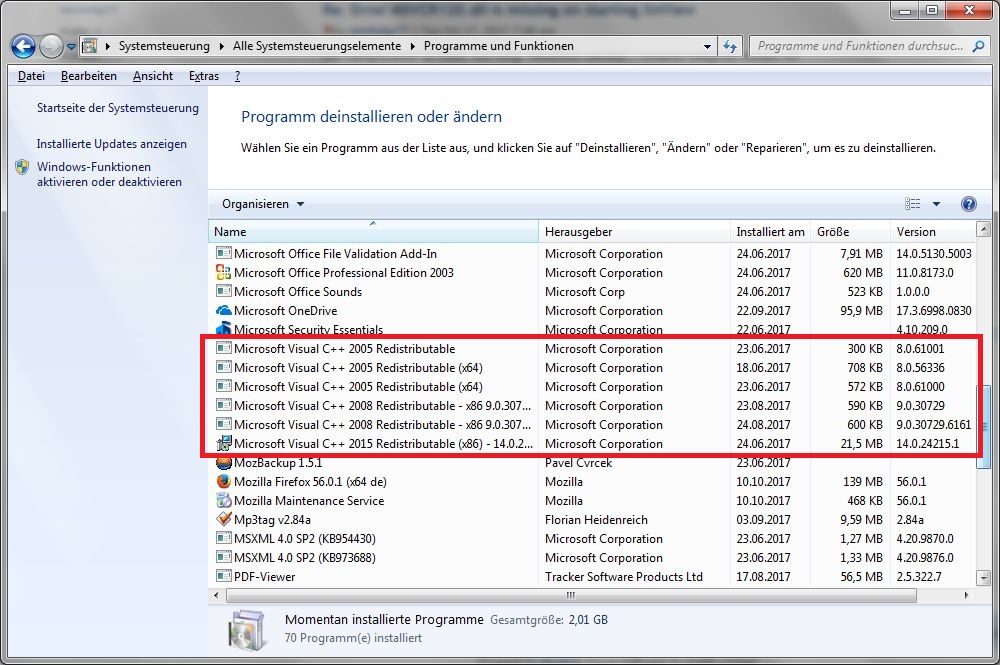
Task: Click Tracker Software Products Ltd publisher cell
Action: [624, 576]
